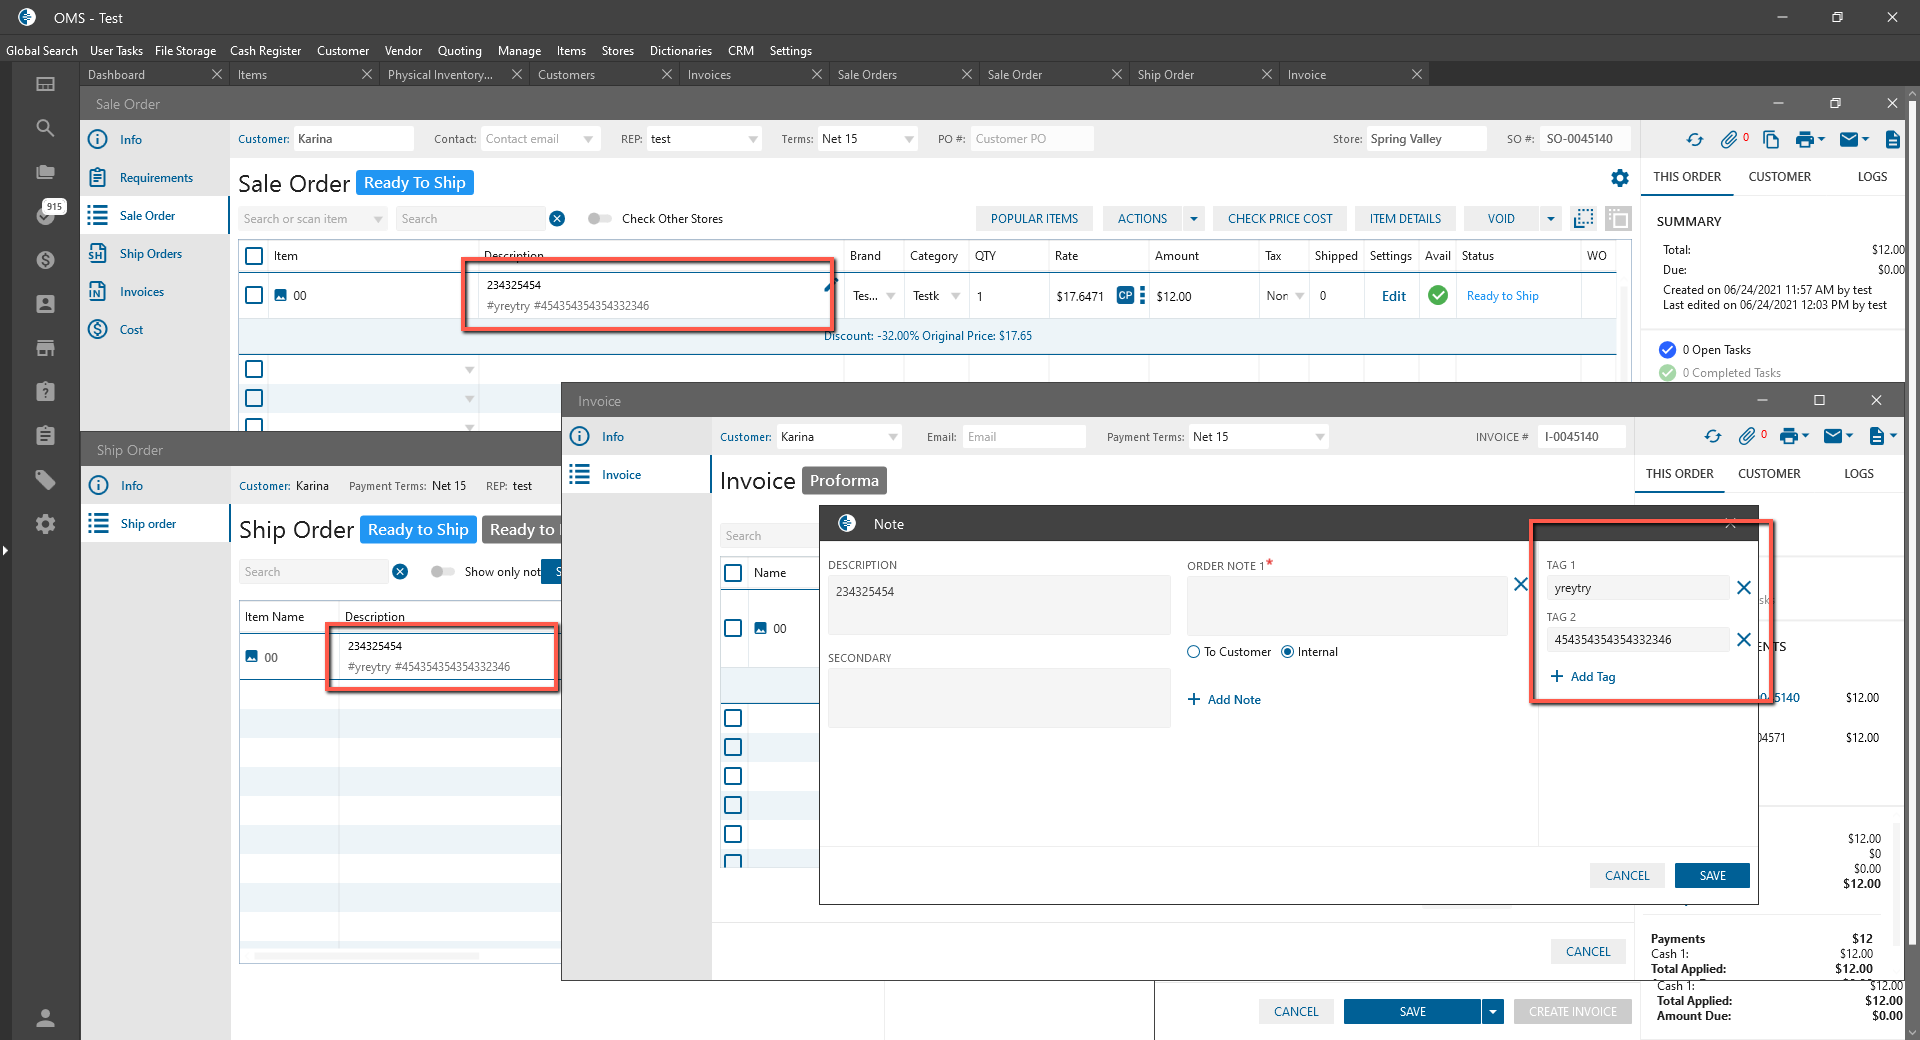Expand the Contact email dropdown
Screen dimensions: 1920x1040
(x=588, y=139)
